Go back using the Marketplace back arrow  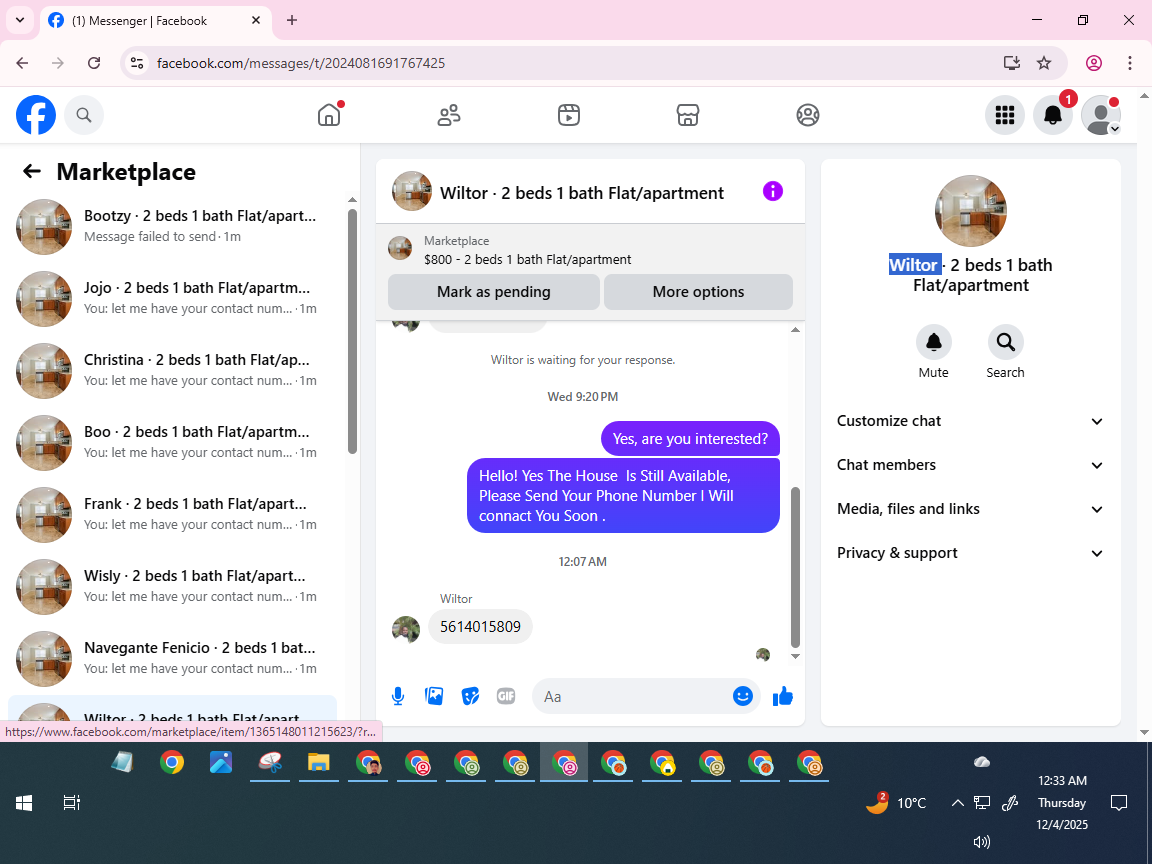pos(32,171)
